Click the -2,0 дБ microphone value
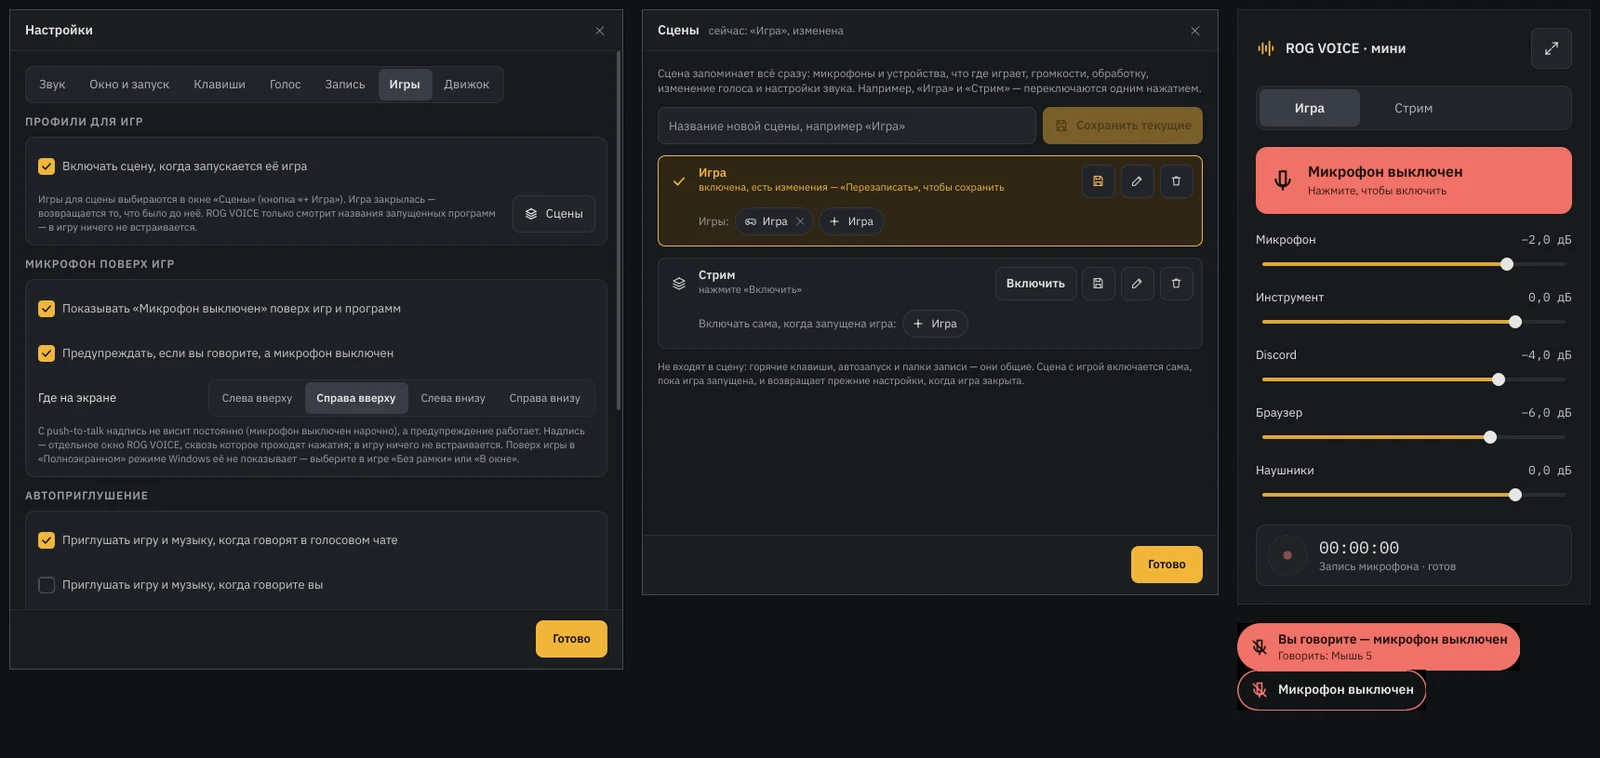Image resolution: width=1600 pixels, height=758 pixels. (1546, 240)
